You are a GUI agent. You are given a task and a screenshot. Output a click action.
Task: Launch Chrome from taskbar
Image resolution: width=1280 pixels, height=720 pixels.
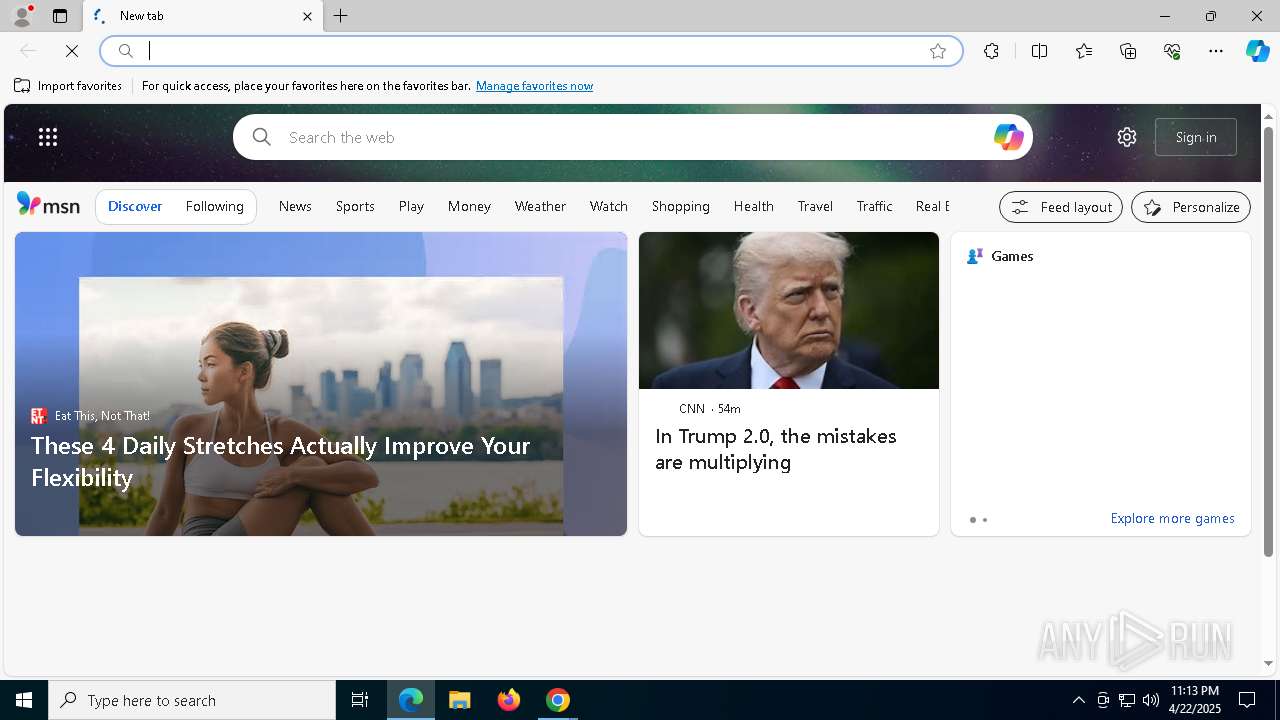(558, 700)
